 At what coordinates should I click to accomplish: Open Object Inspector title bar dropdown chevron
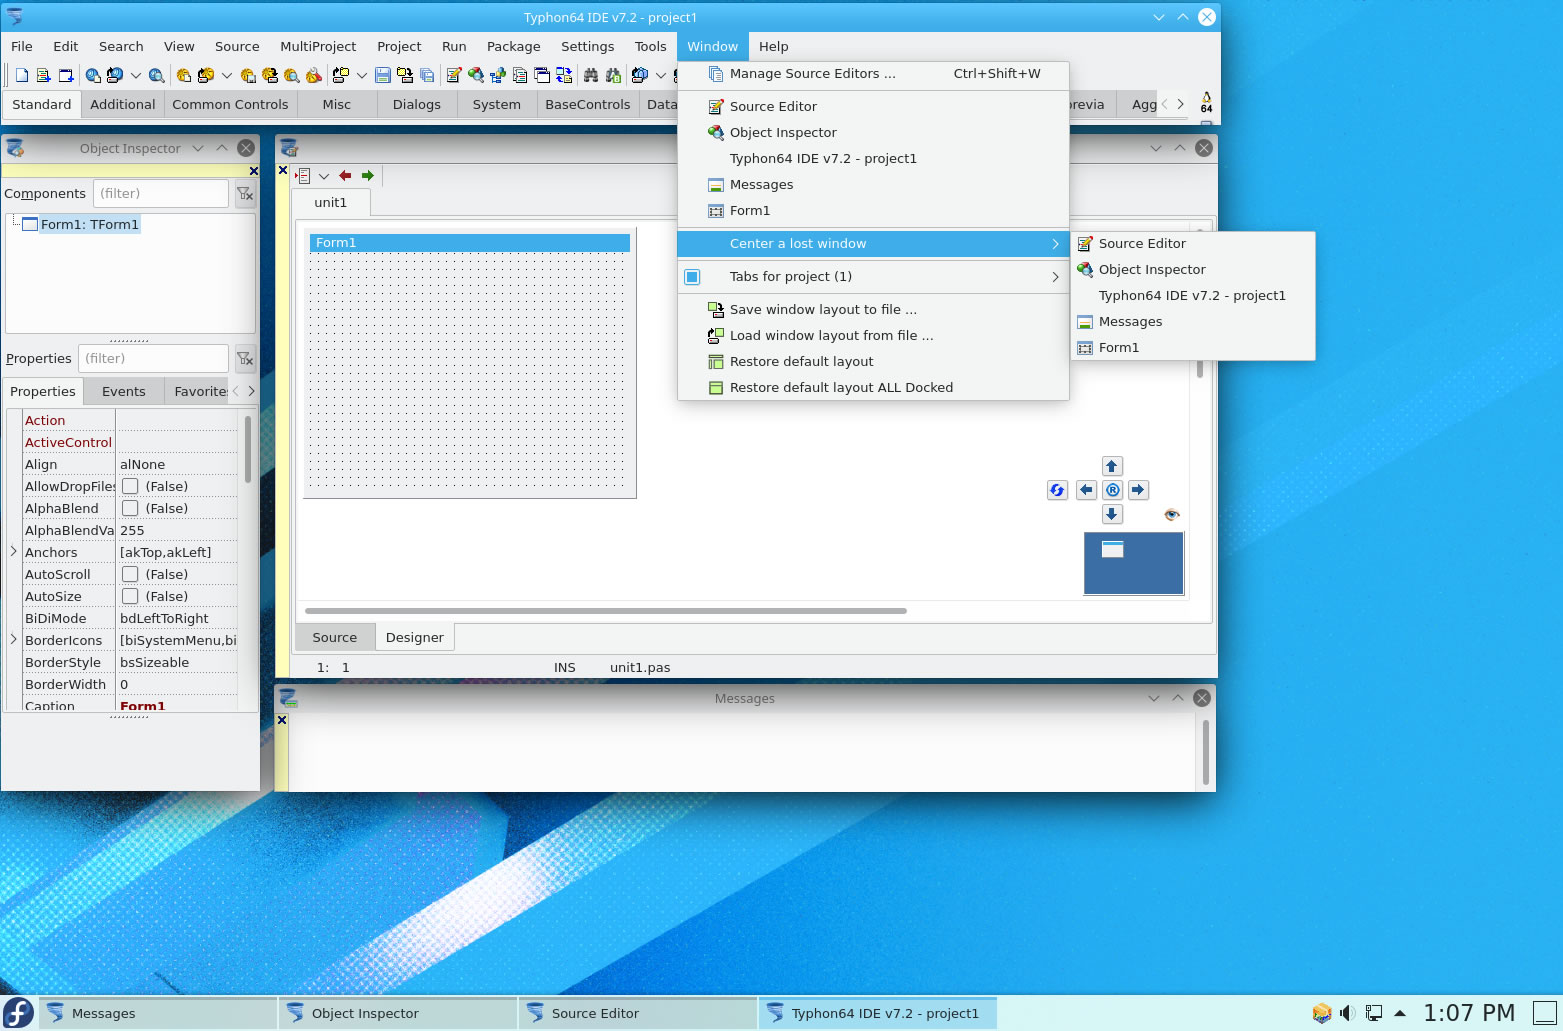point(198,148)
